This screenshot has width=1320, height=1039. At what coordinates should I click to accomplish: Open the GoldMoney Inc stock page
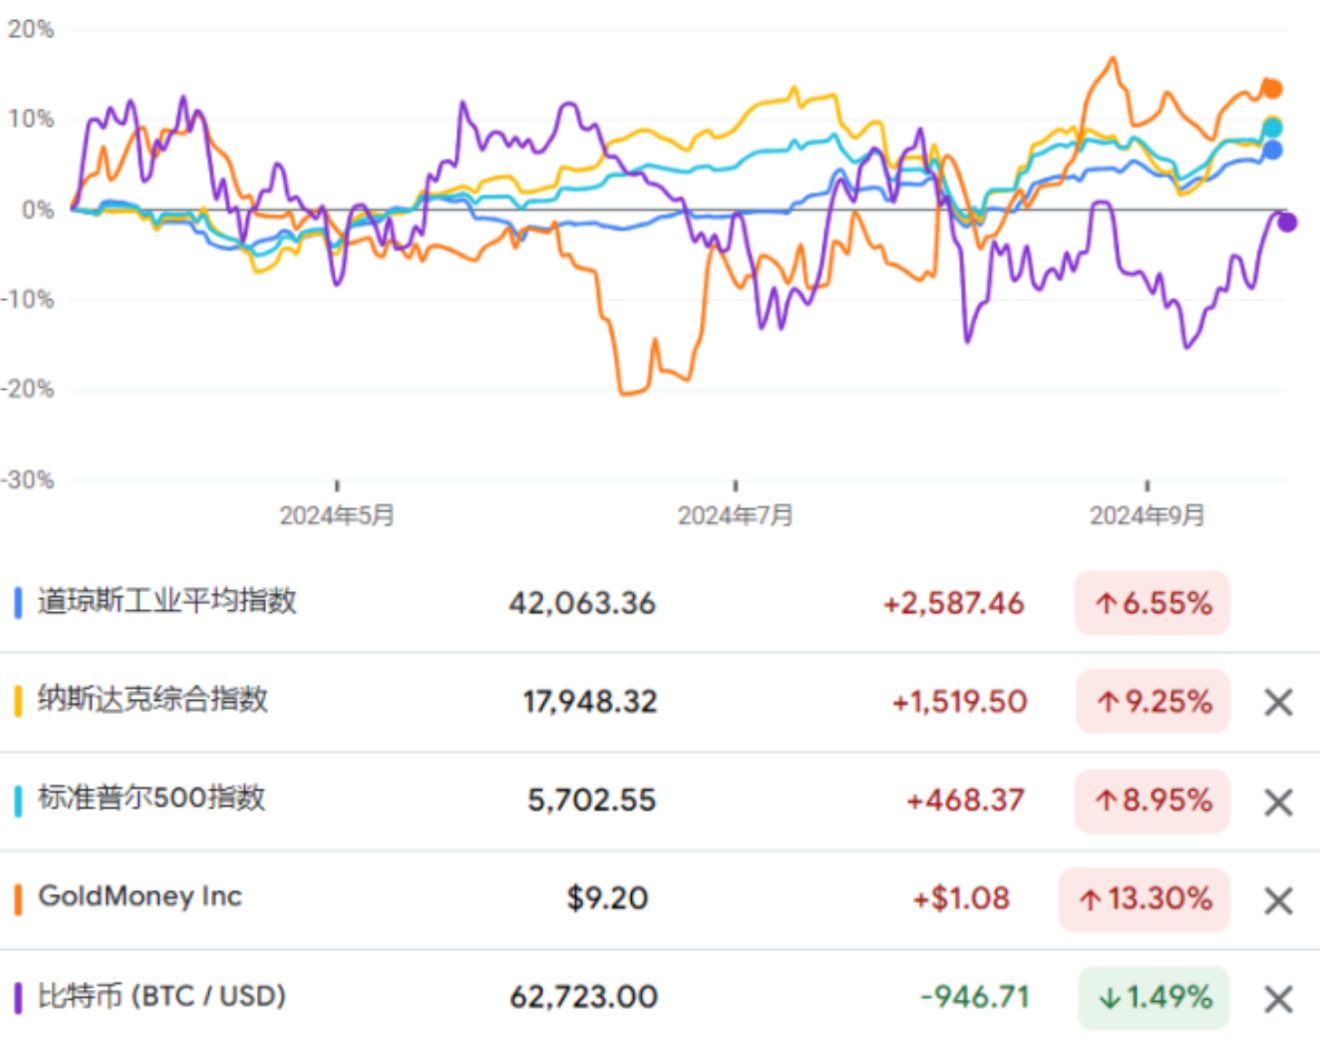pyautogui.click(x=140, y=896)
